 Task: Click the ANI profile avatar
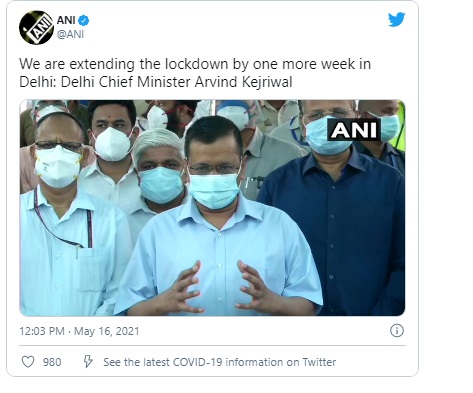36,28
